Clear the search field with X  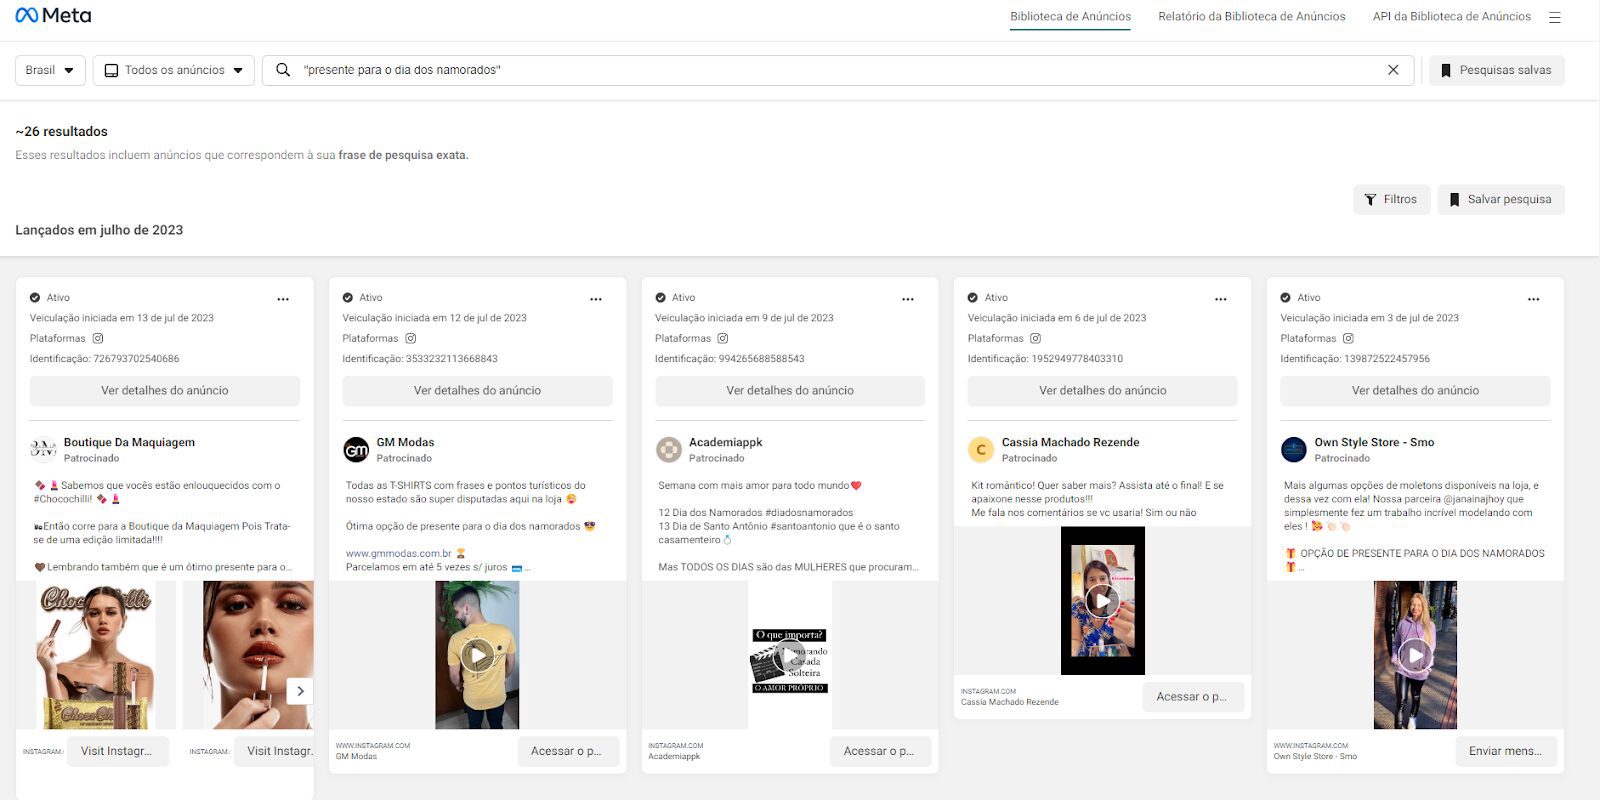(x=1393, y=70)
